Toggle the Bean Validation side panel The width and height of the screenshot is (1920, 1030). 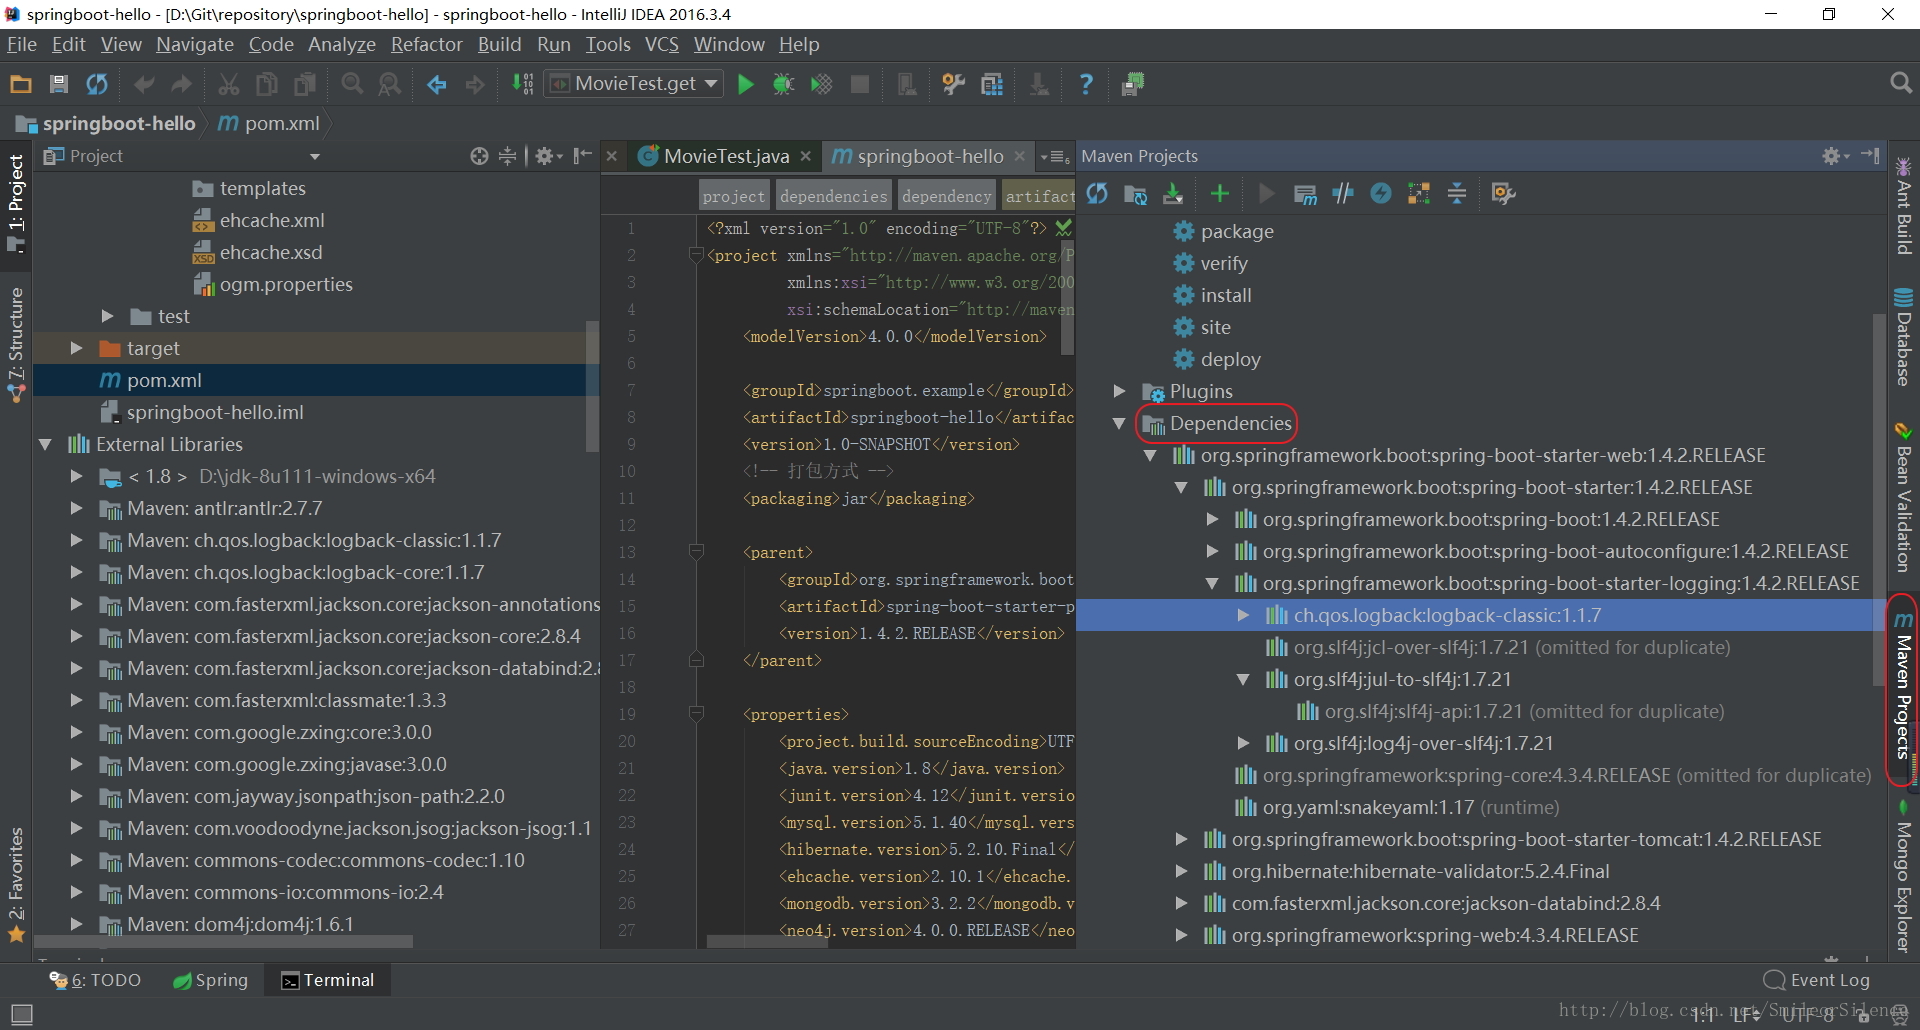1903,497
